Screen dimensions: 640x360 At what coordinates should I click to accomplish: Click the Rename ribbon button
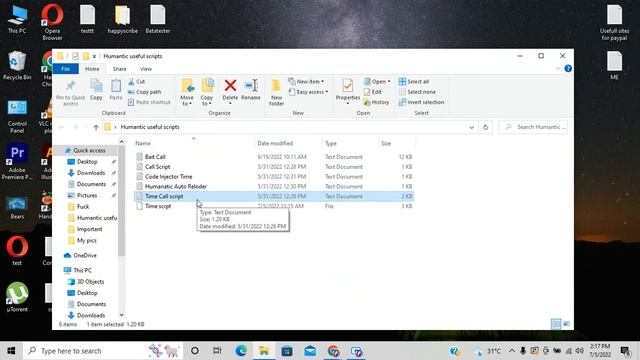pyautogui.click(x=251, y=90)
